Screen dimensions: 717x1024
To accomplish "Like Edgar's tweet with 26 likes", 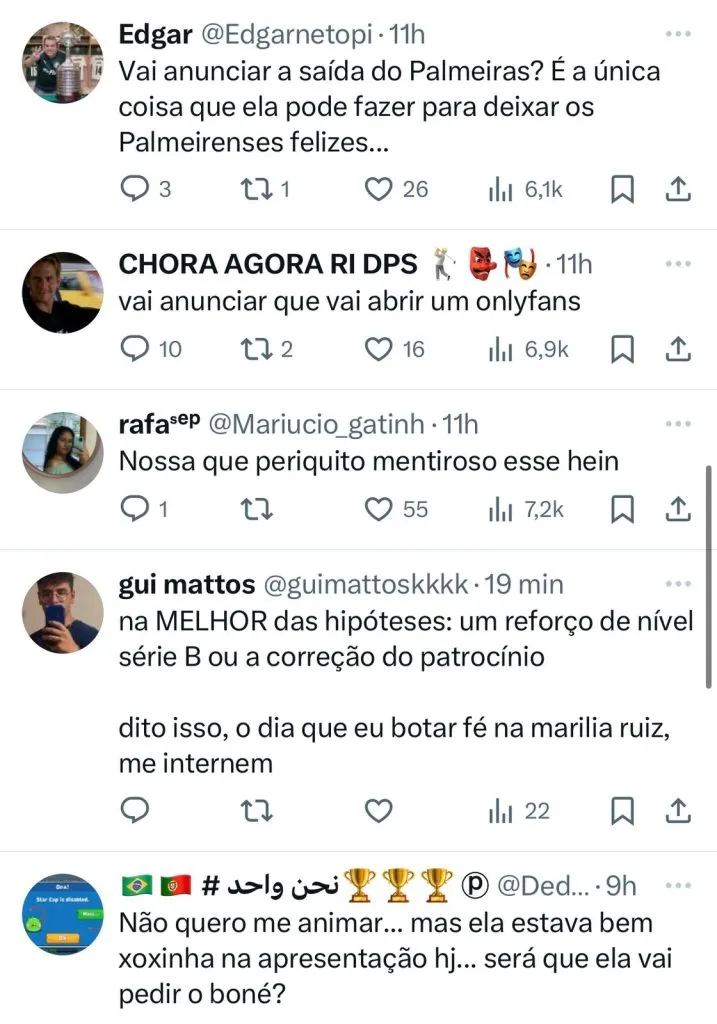I will tap(377, 188).
